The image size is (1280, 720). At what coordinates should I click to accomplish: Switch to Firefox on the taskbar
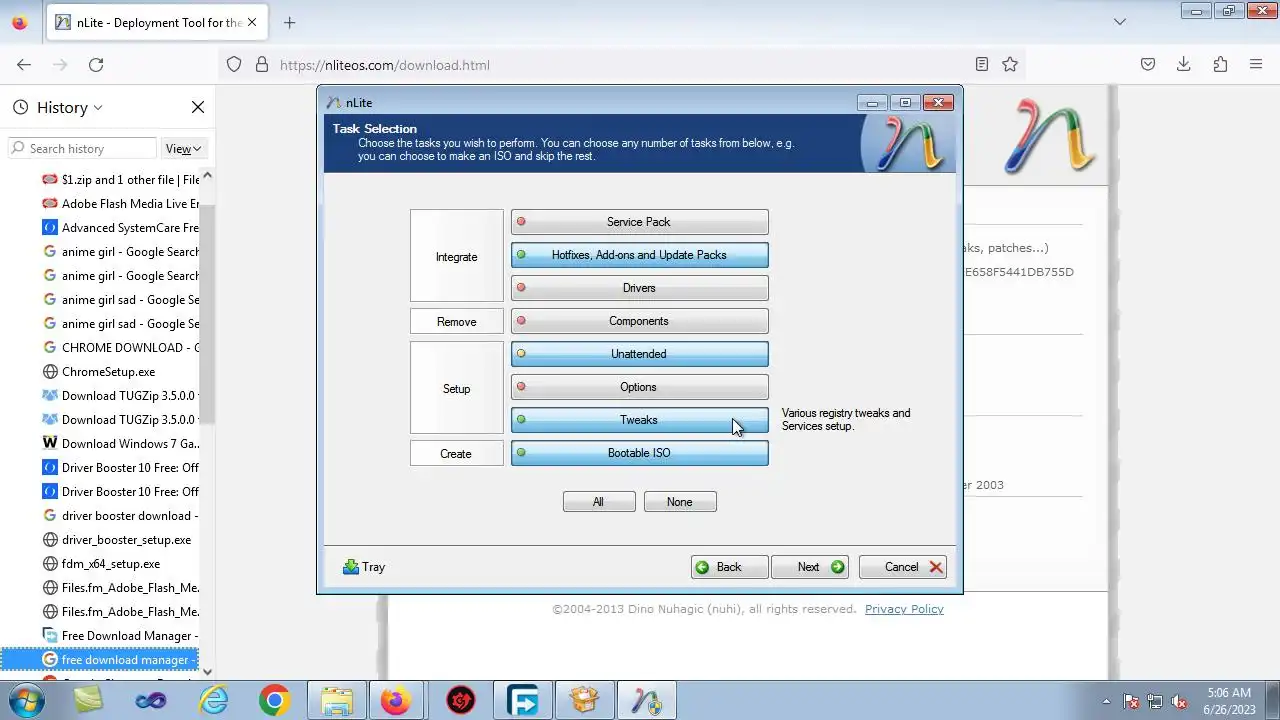397,701
